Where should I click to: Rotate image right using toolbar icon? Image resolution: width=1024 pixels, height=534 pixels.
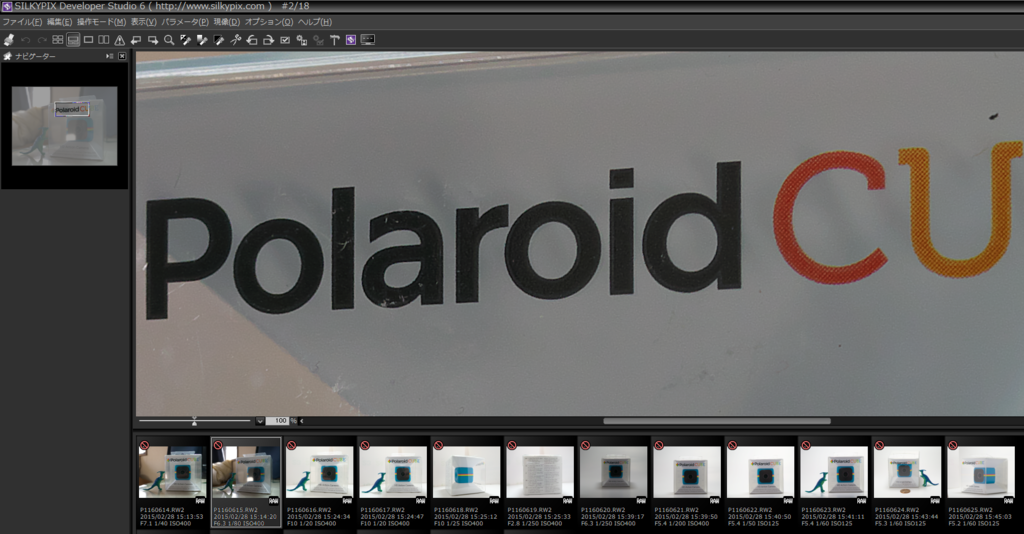point(268,40)
